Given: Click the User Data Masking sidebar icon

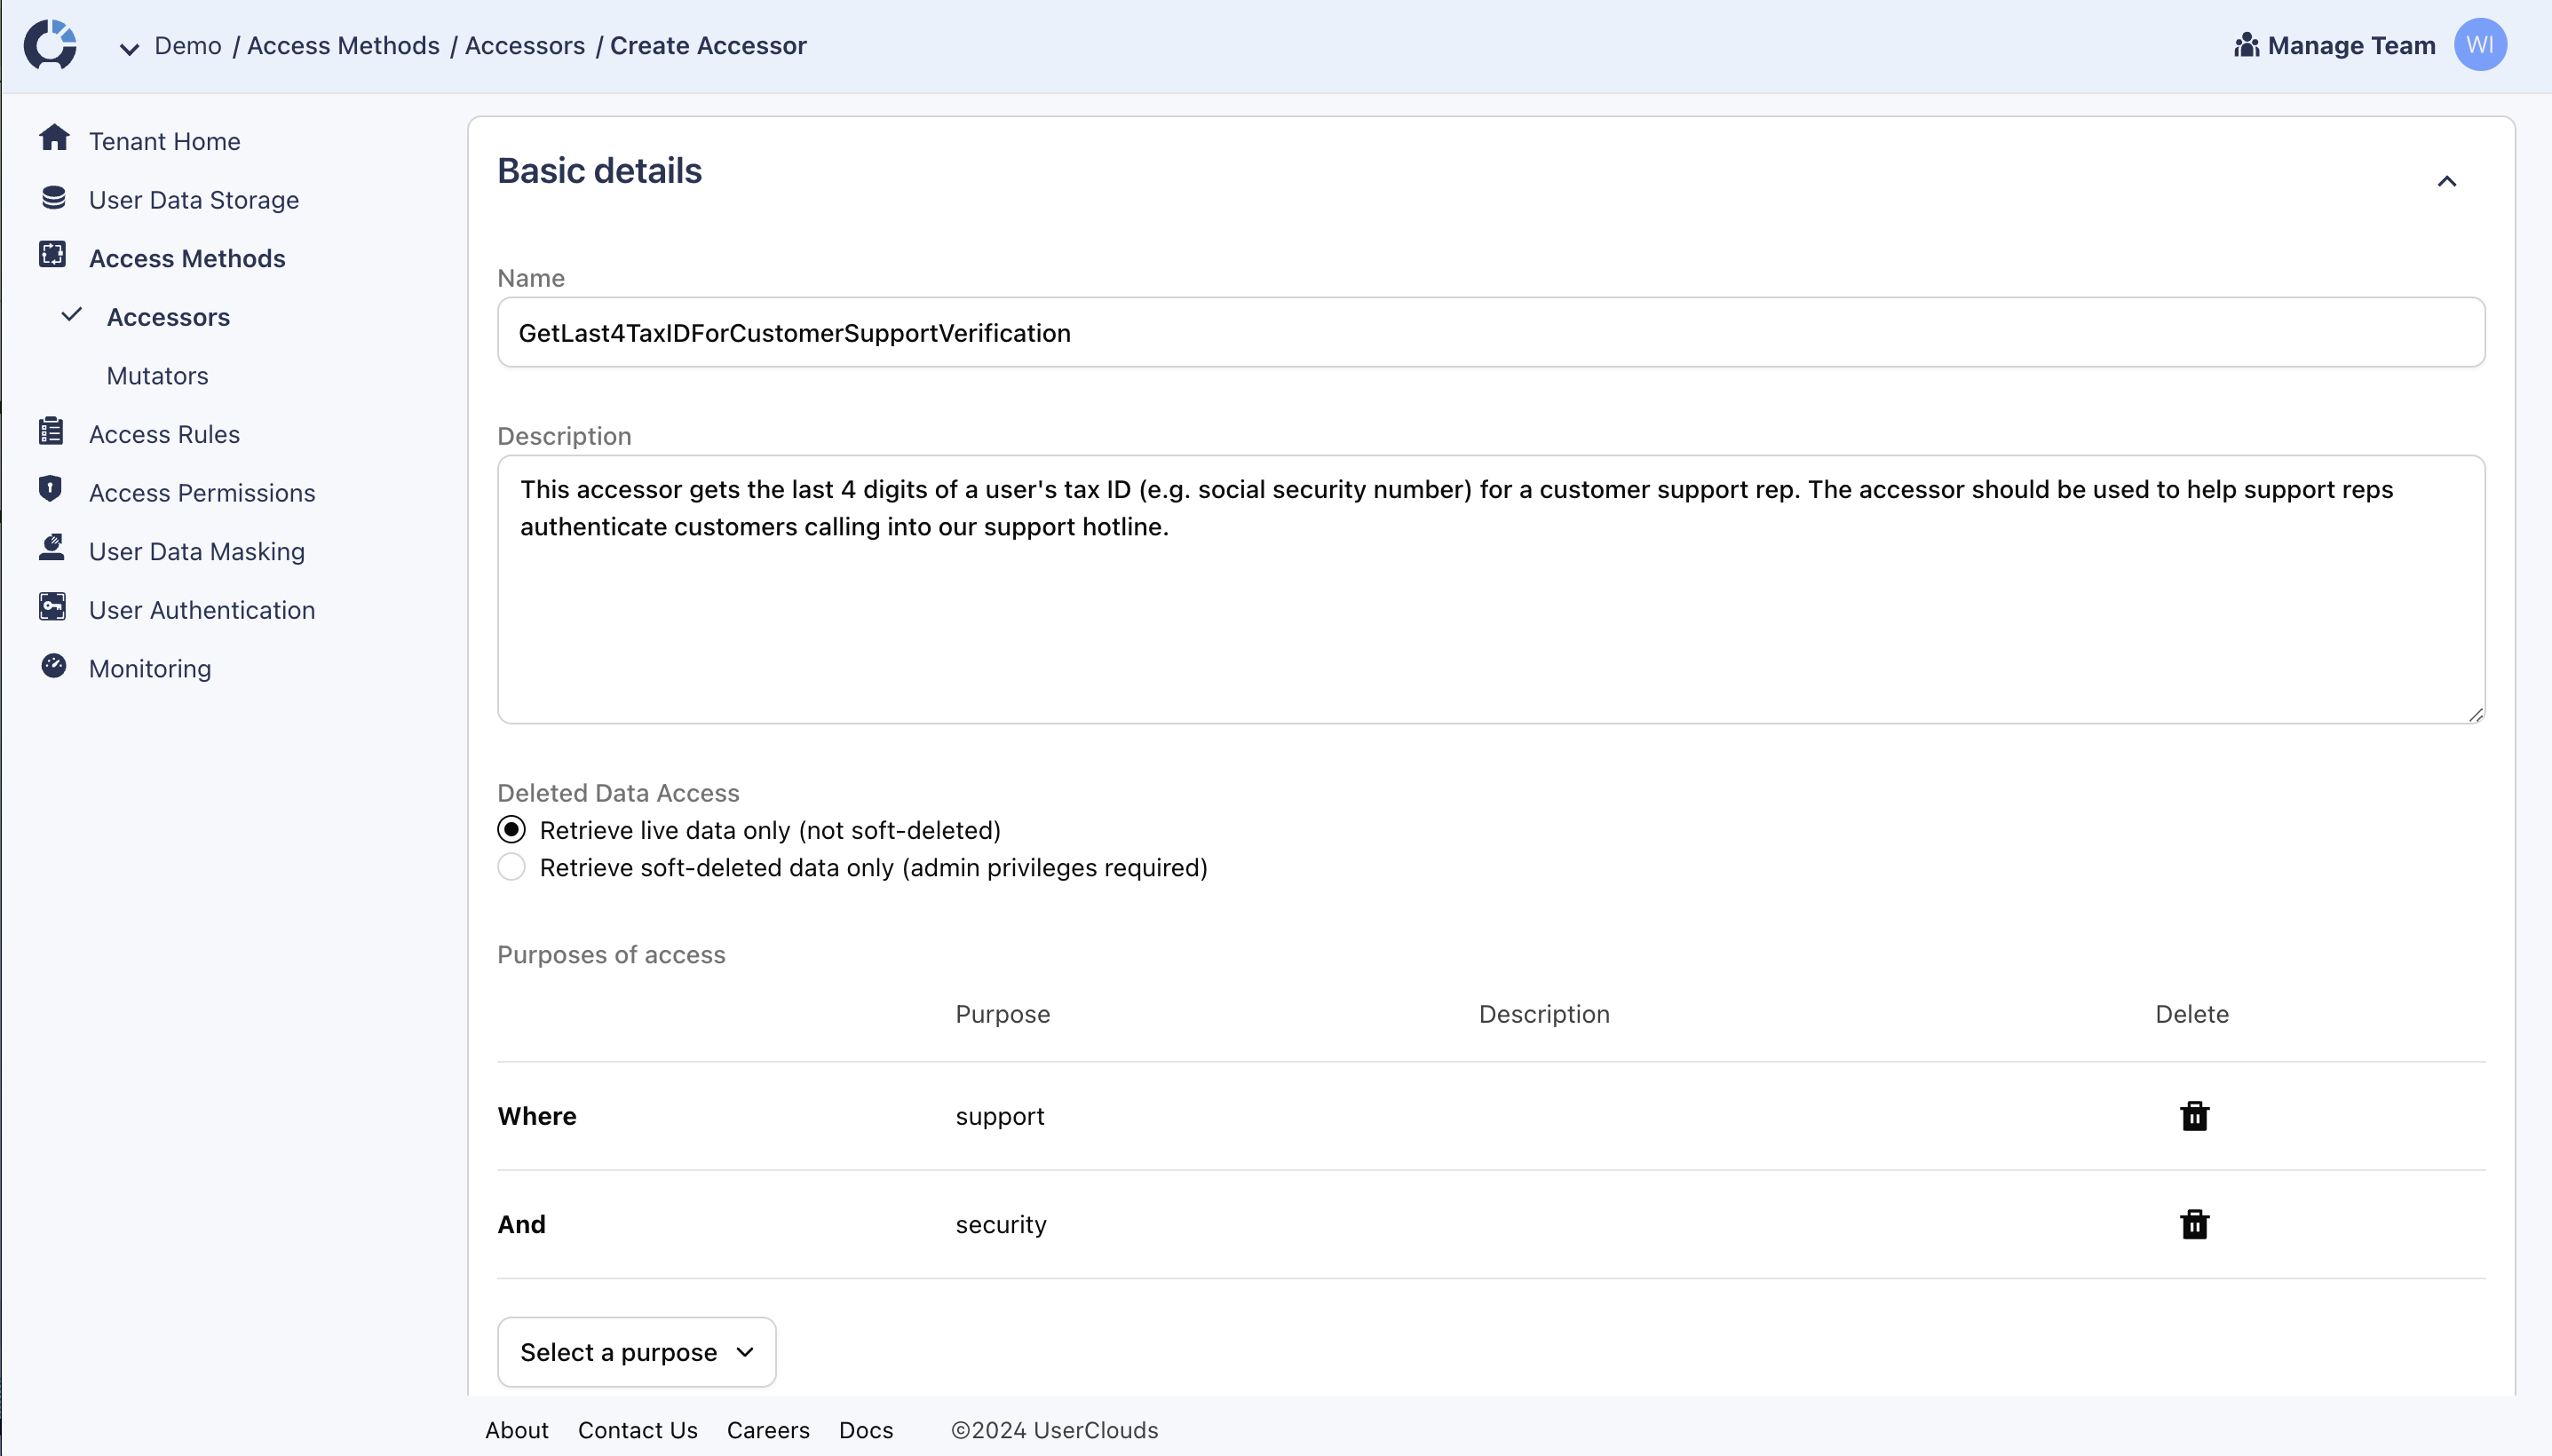Looking at the screenshot, I should click(x=54, y=549).
